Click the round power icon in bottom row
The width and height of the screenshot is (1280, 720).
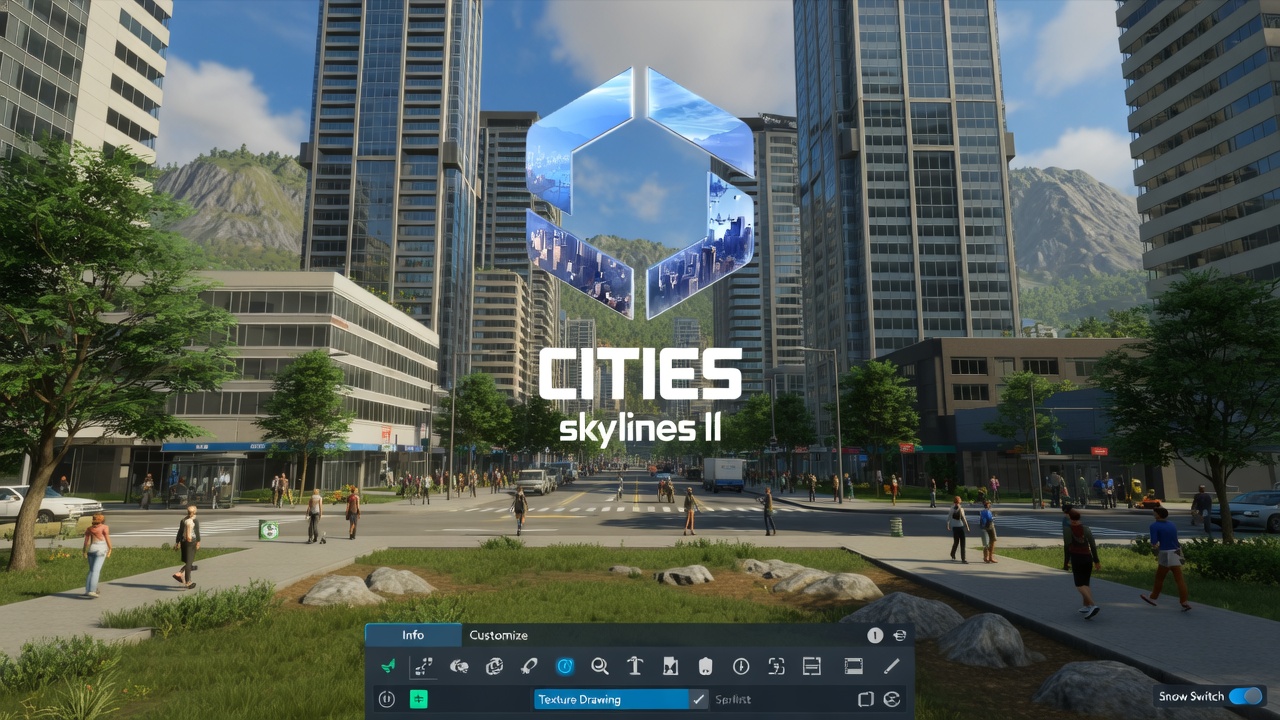pyautogui.click(x=387, y=699)
